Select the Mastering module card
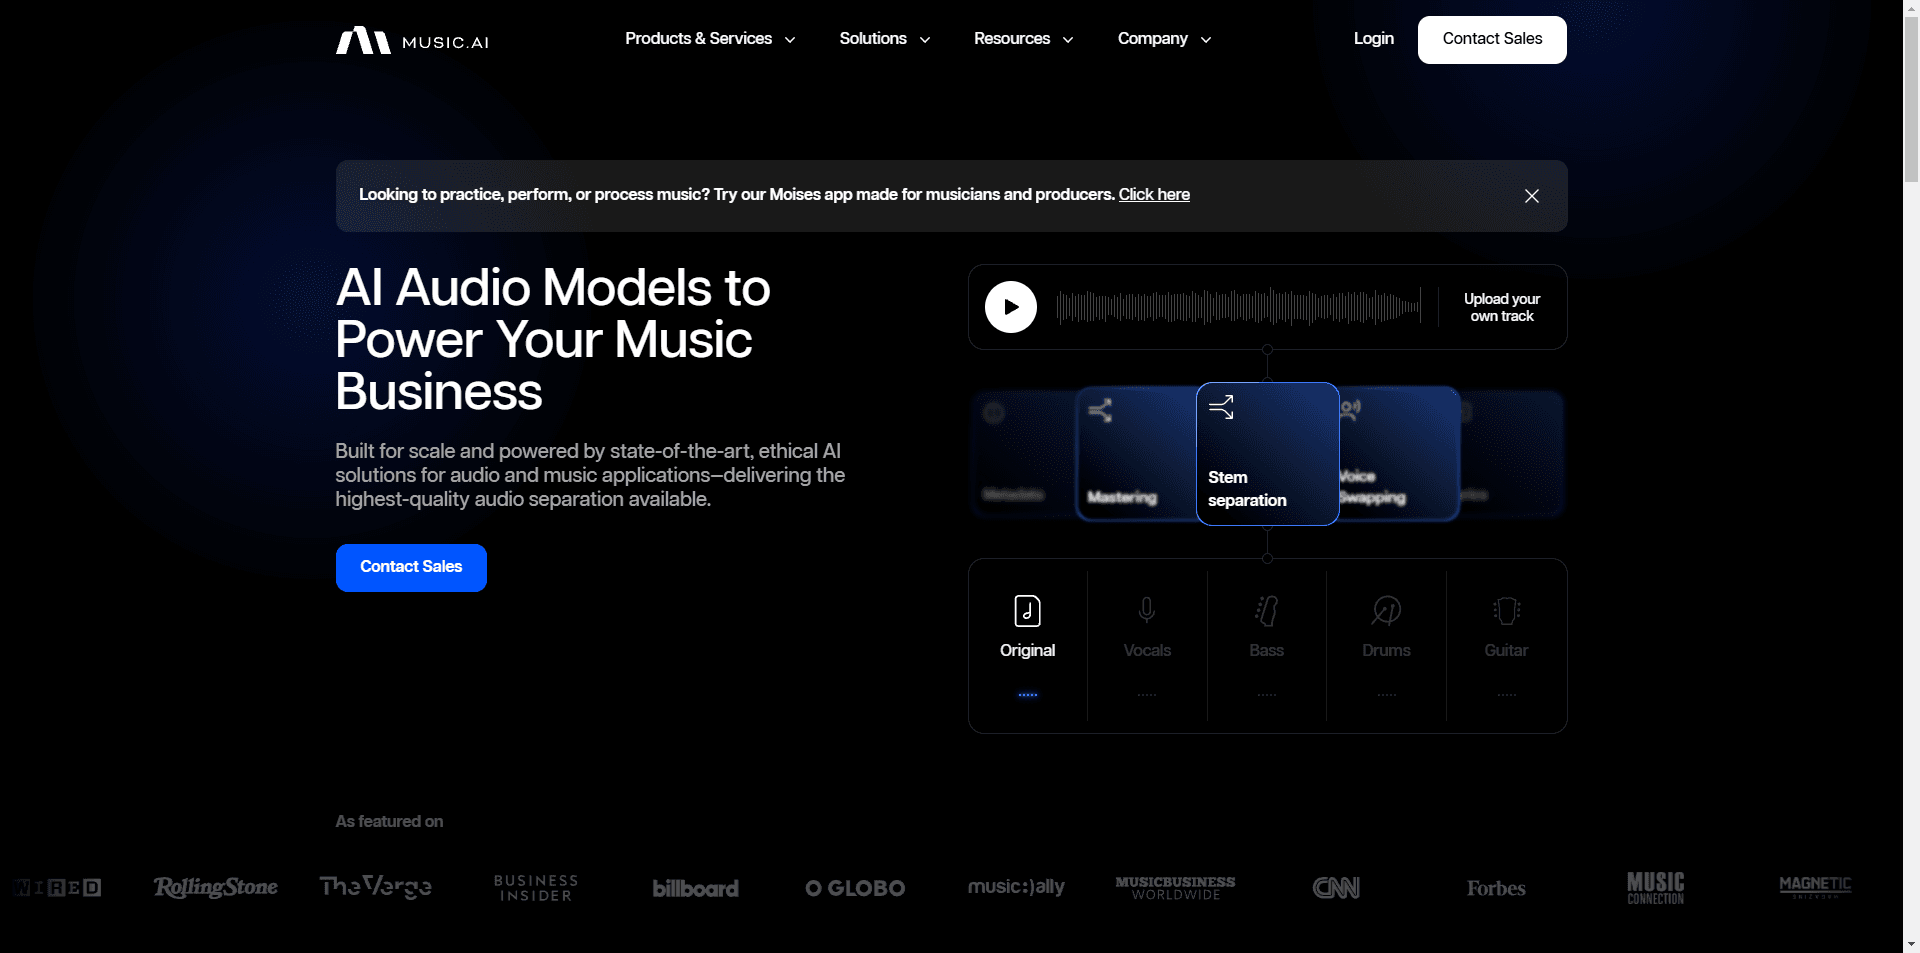The height and width of the screenshot is (953, 1920). [x=1136, y=453]
